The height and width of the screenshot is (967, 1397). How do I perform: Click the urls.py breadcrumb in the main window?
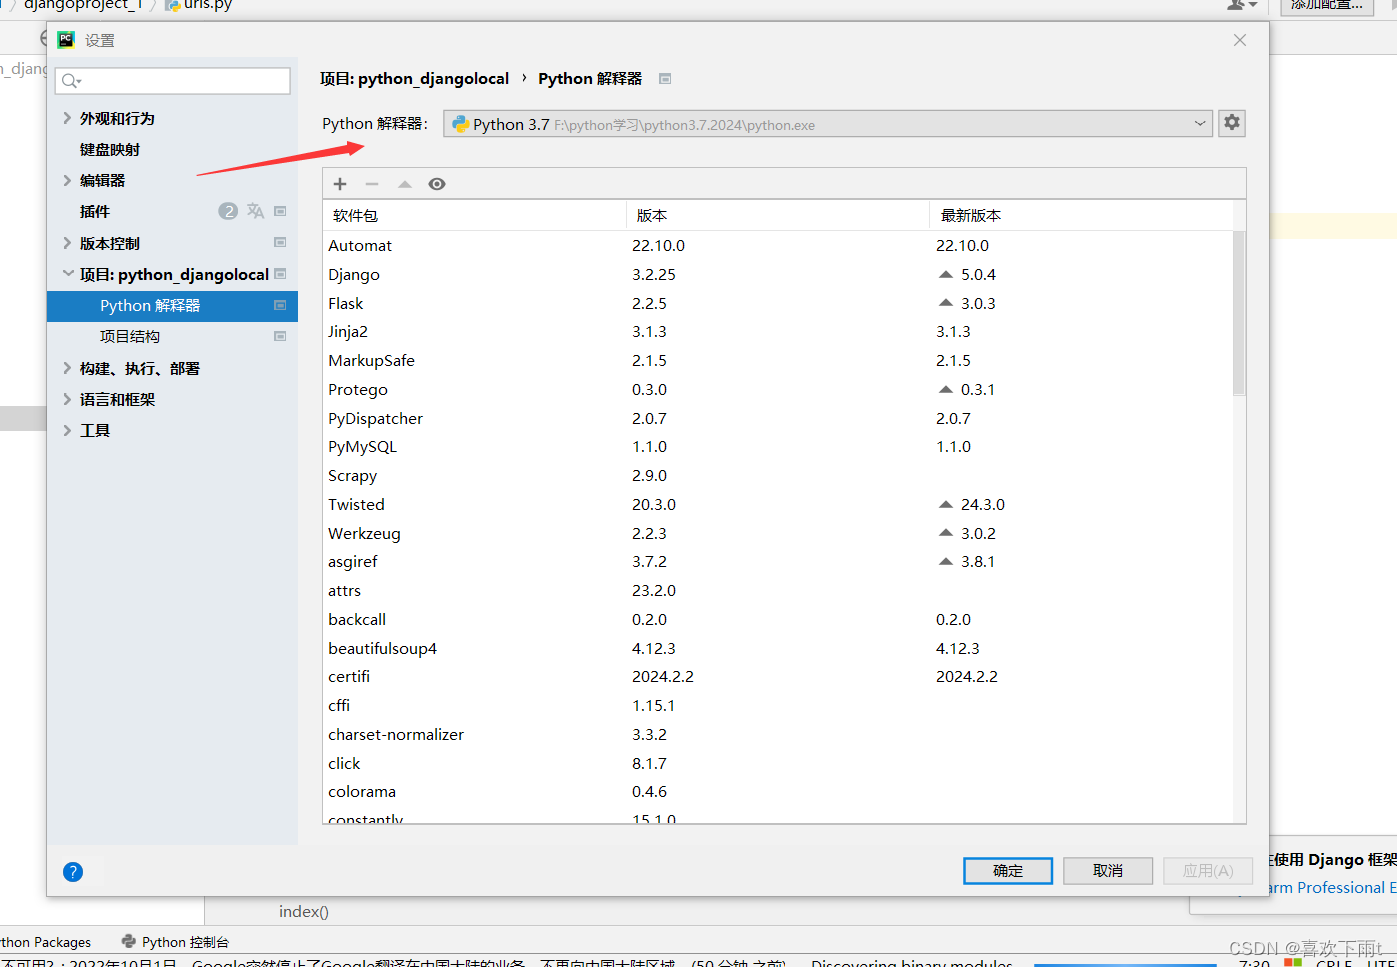[x=199, y=5]
